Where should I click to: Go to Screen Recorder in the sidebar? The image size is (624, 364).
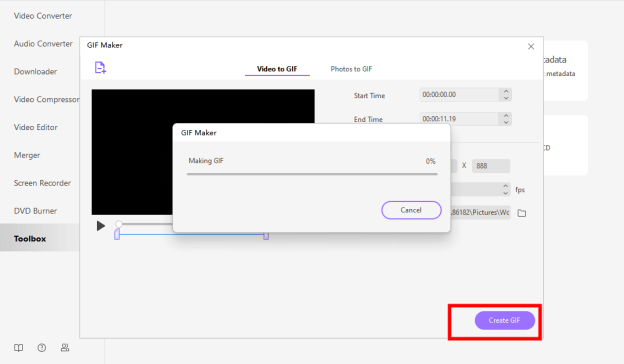(42, 183)
